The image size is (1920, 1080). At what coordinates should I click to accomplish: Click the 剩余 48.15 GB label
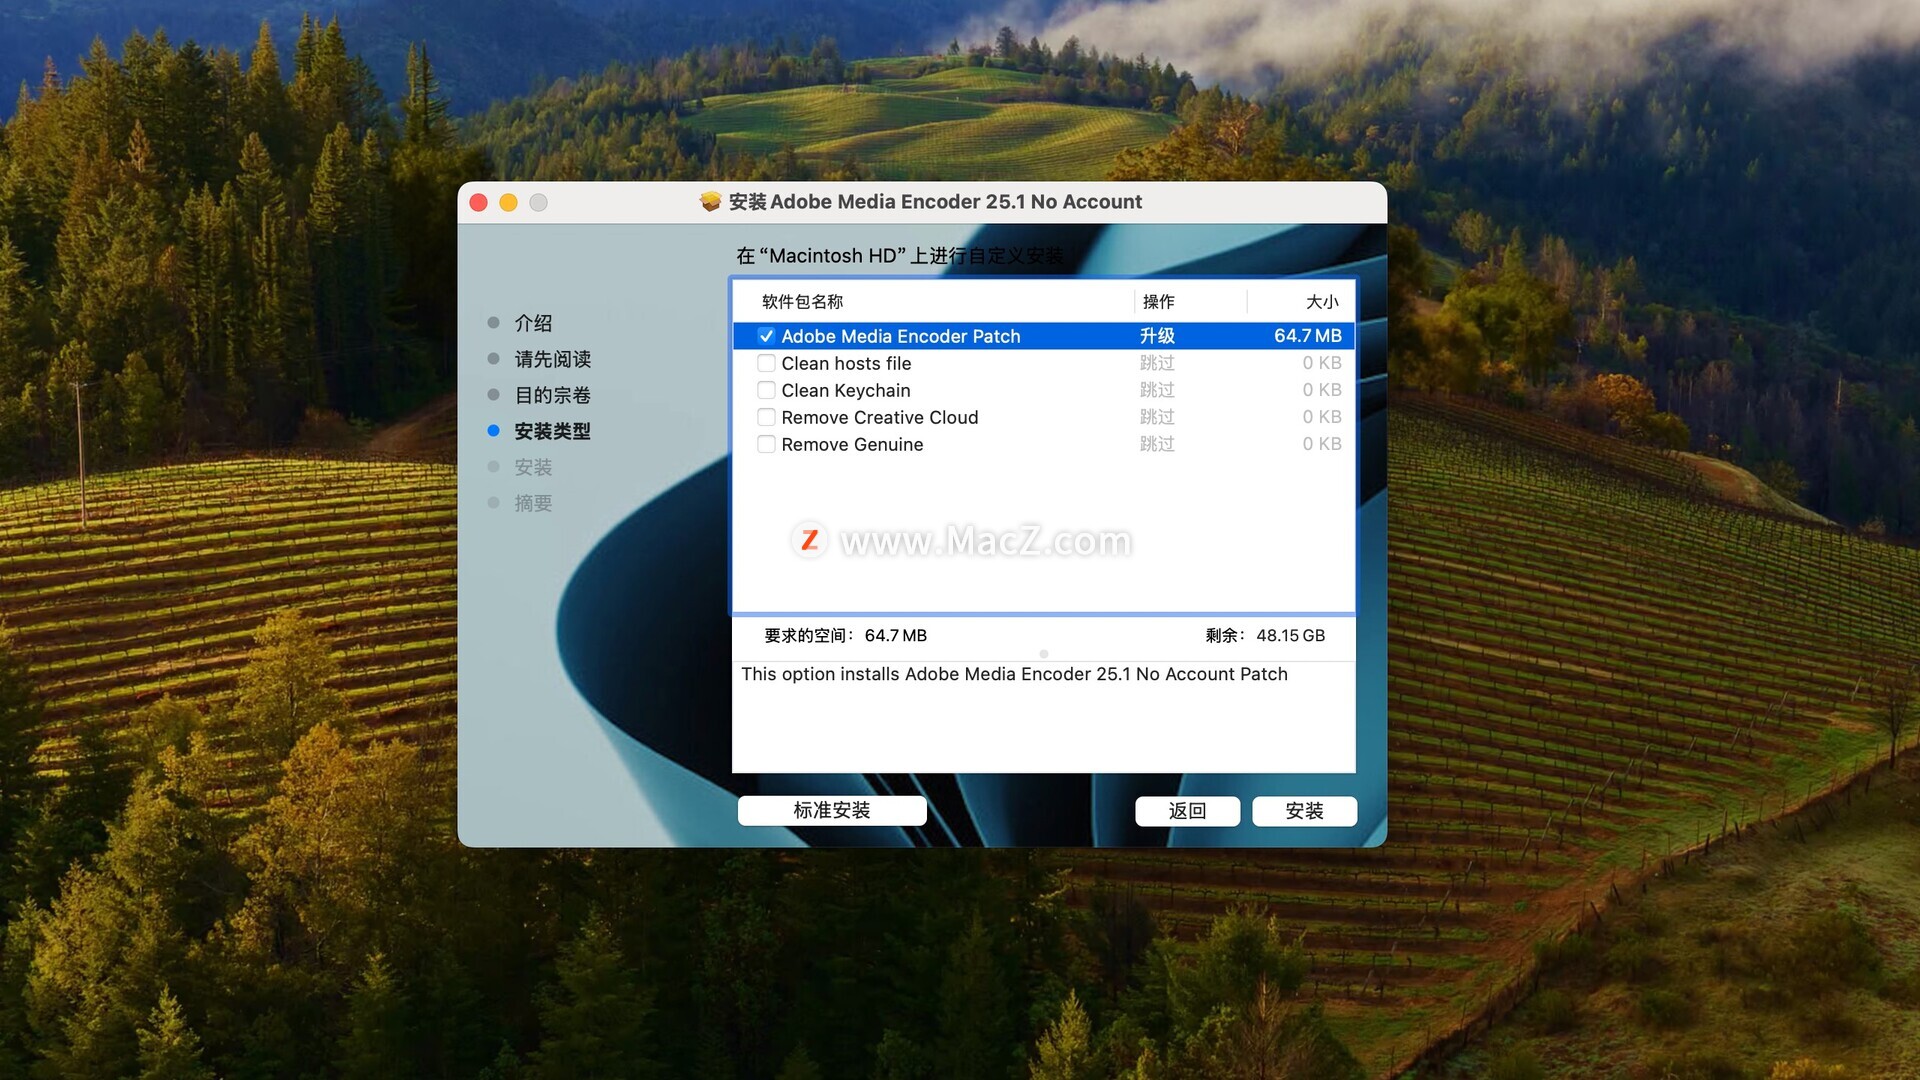[1265, 636]
